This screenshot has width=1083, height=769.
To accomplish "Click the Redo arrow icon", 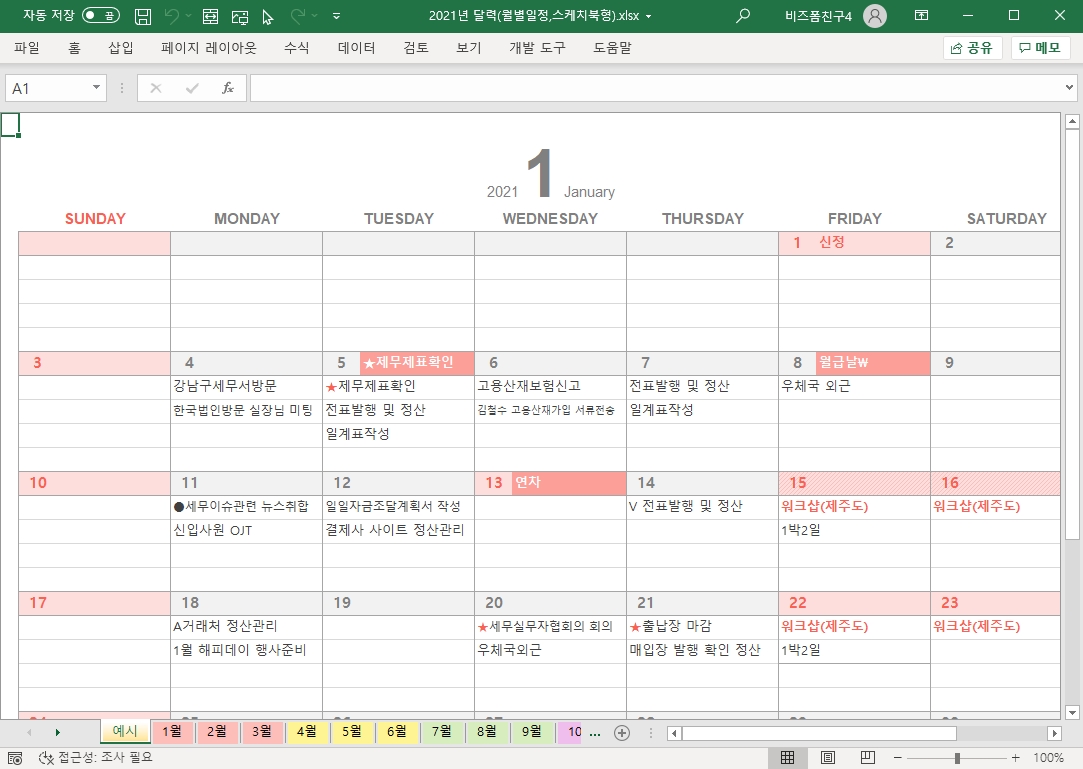I will [x=298, y=16].
